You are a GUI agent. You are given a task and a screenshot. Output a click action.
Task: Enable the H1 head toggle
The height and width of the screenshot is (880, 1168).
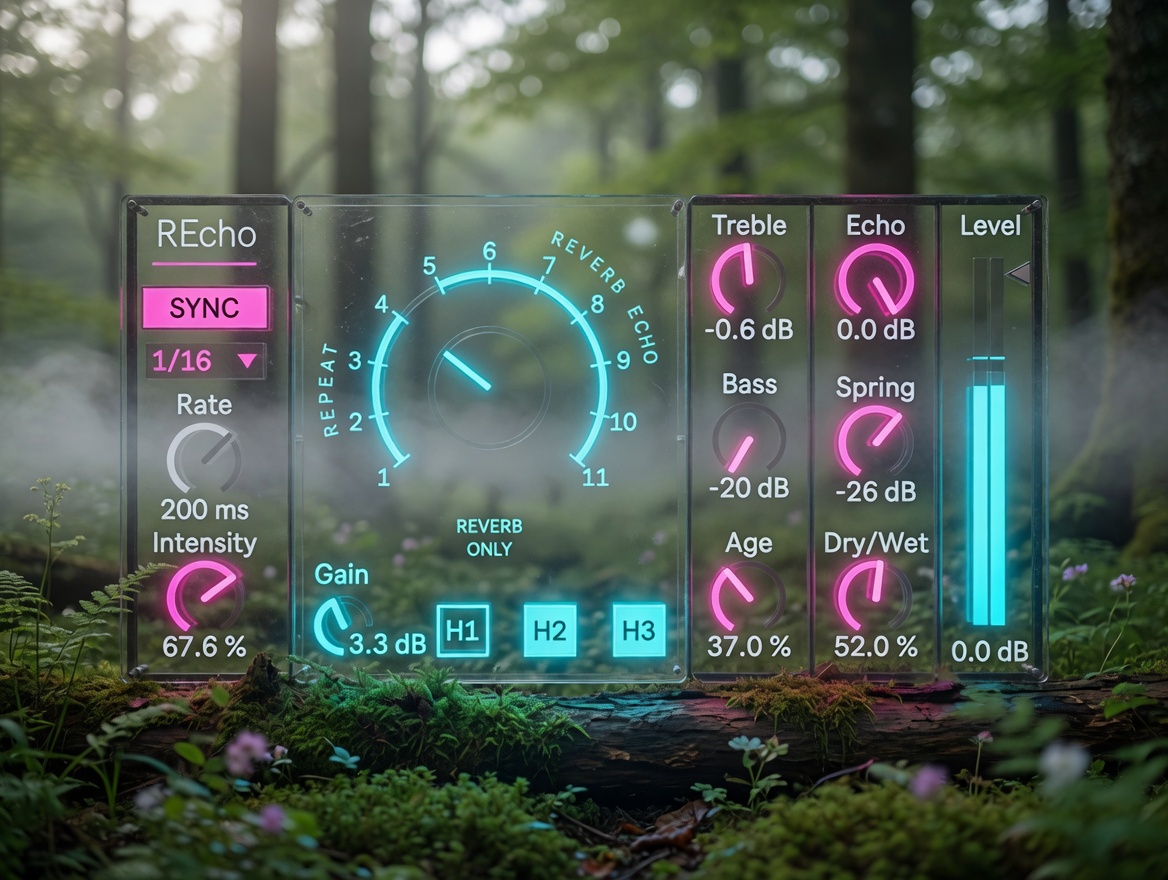[463, 630]
